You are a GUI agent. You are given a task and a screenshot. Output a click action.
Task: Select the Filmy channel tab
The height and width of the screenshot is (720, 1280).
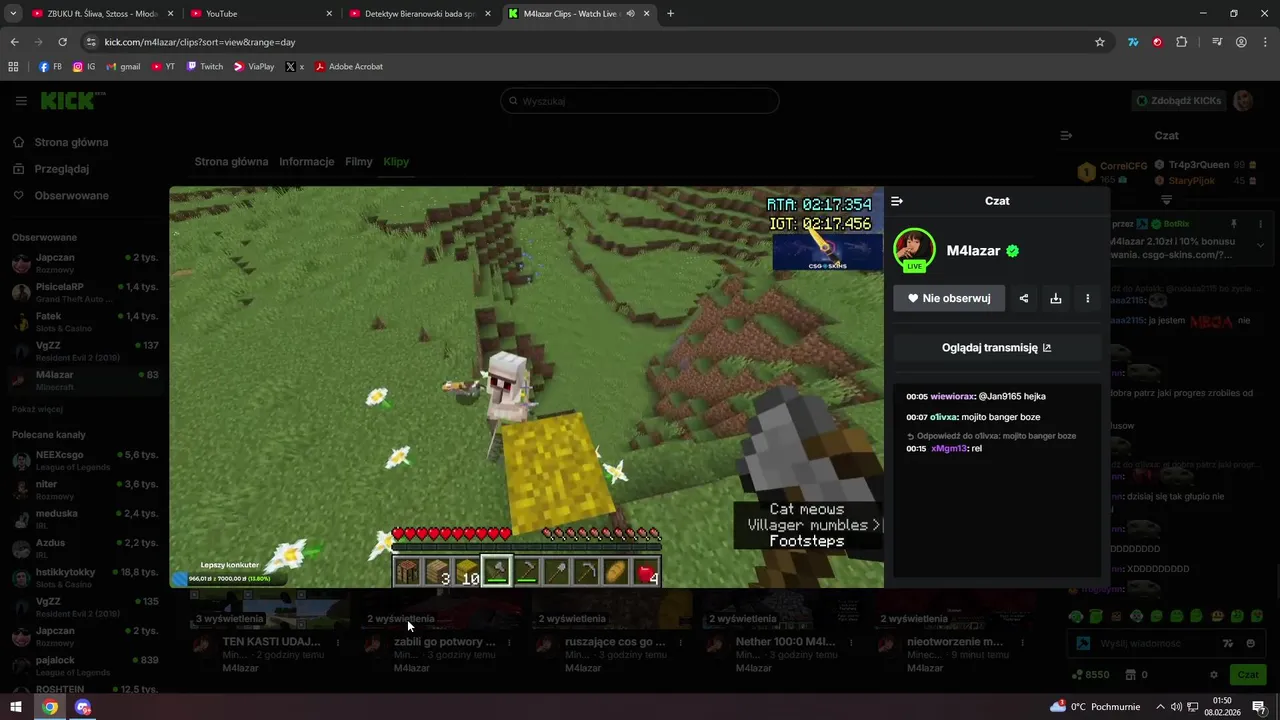(x=359, y=162)
